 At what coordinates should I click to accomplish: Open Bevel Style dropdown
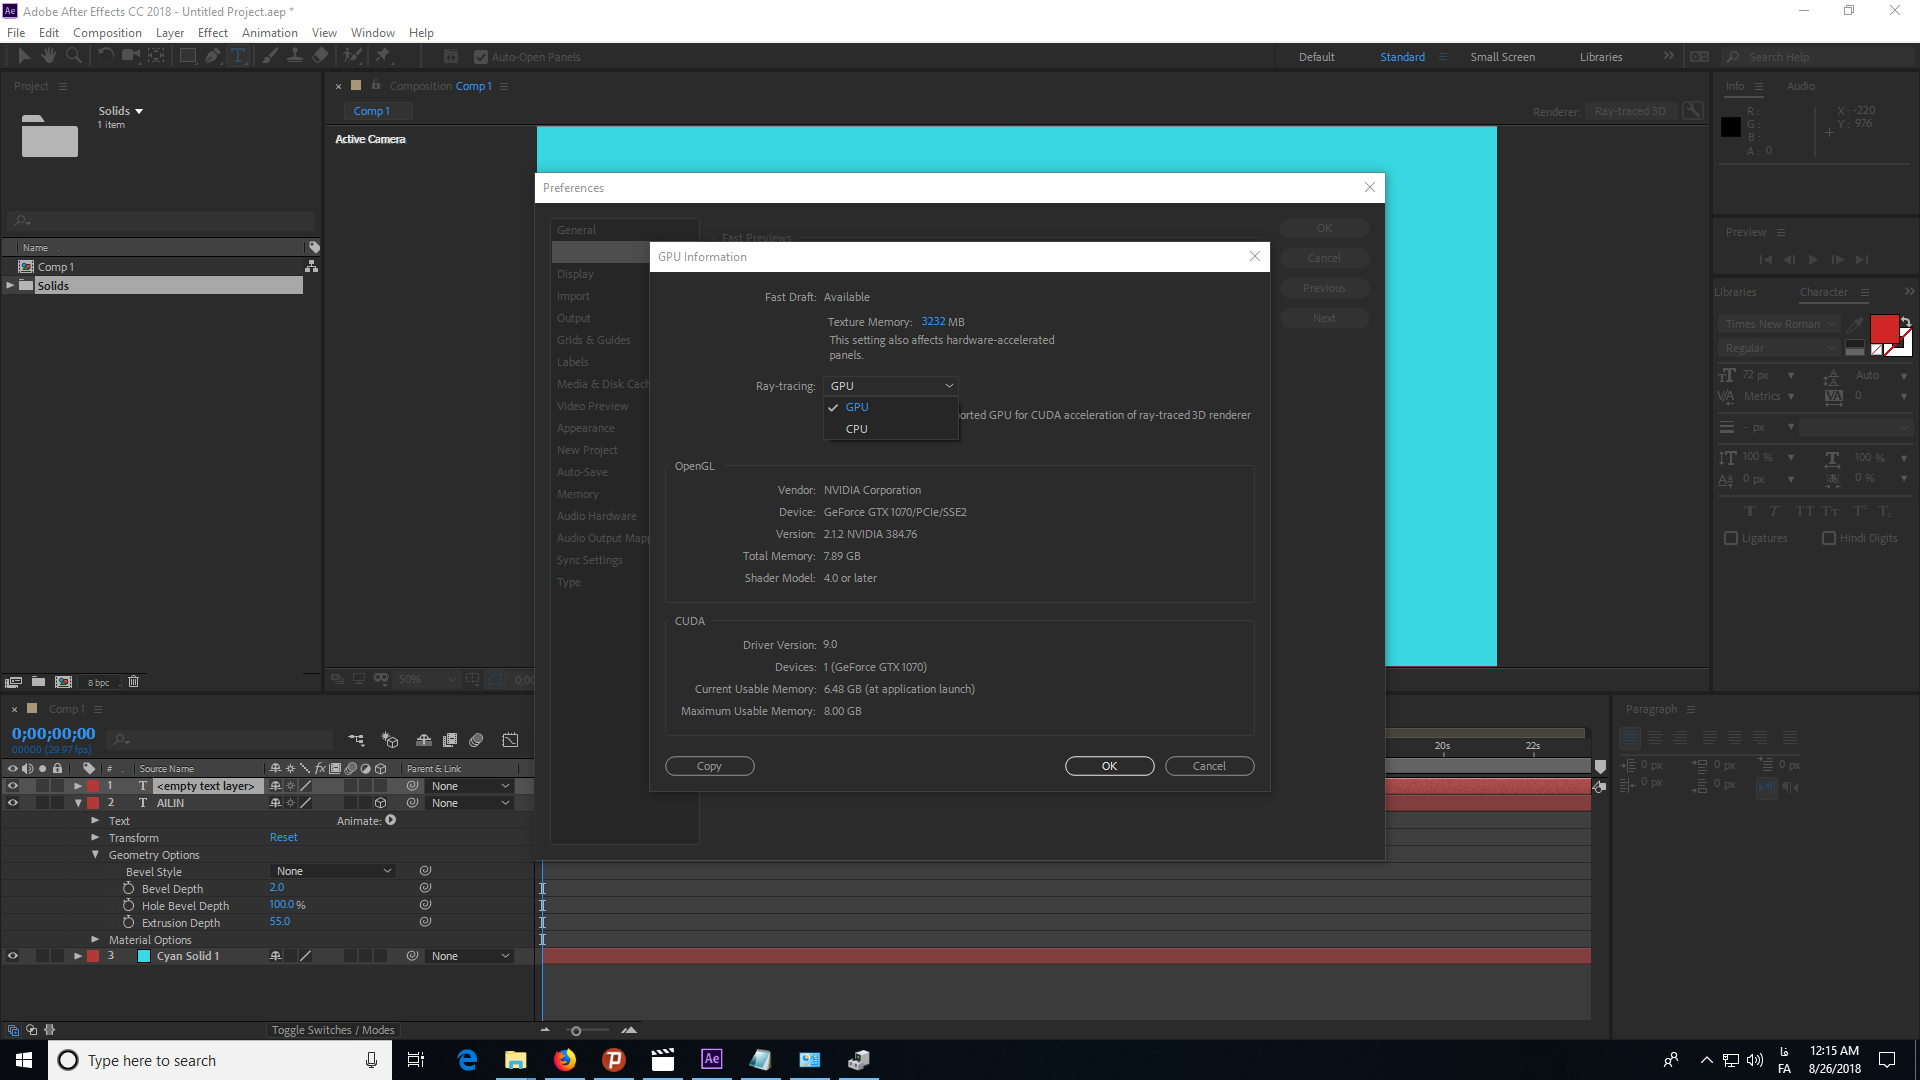click(x=333, y=871)
